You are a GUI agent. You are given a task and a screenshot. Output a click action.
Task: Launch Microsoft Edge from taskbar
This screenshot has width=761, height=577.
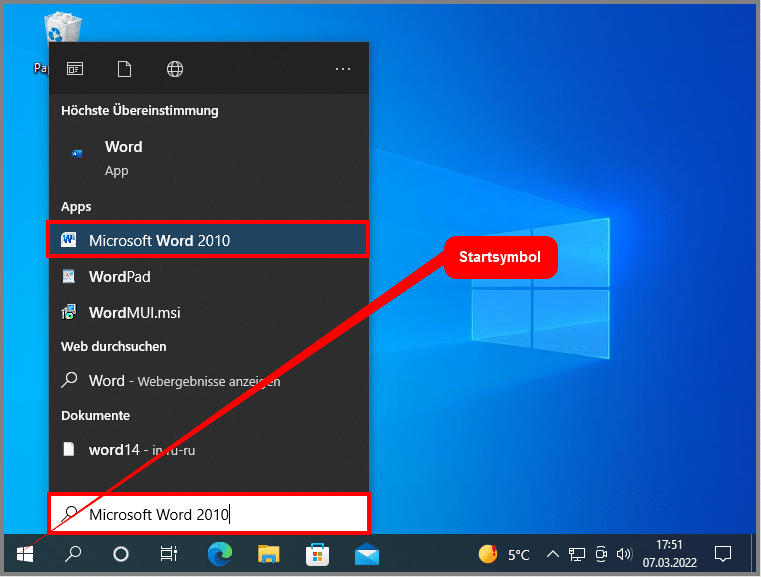tap(220, 553)
